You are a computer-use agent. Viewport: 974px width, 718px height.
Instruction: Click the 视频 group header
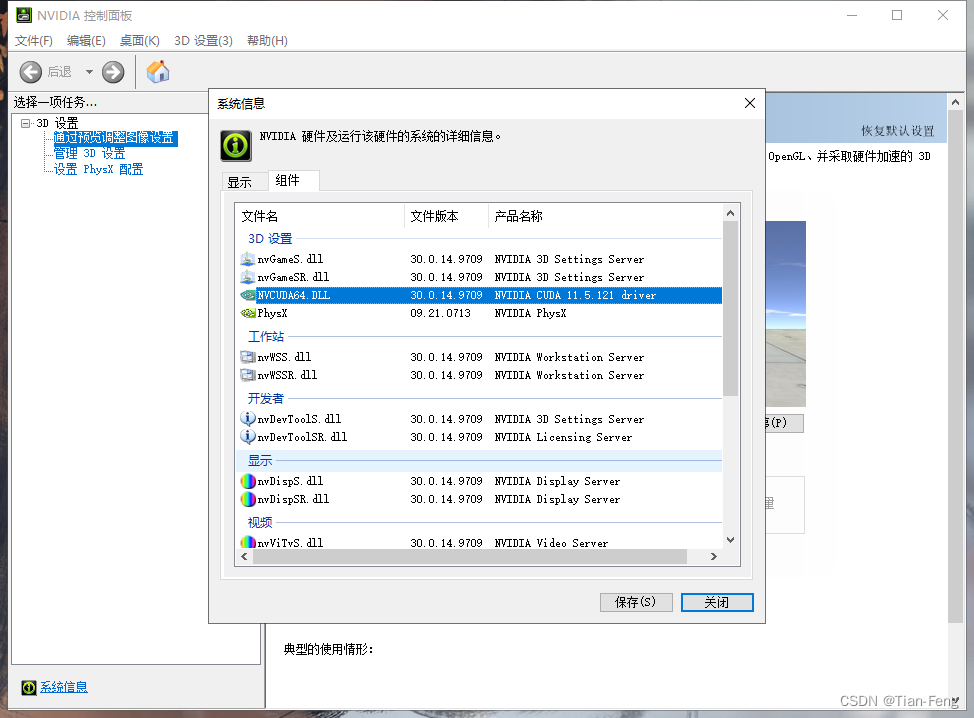coord(260,523)
